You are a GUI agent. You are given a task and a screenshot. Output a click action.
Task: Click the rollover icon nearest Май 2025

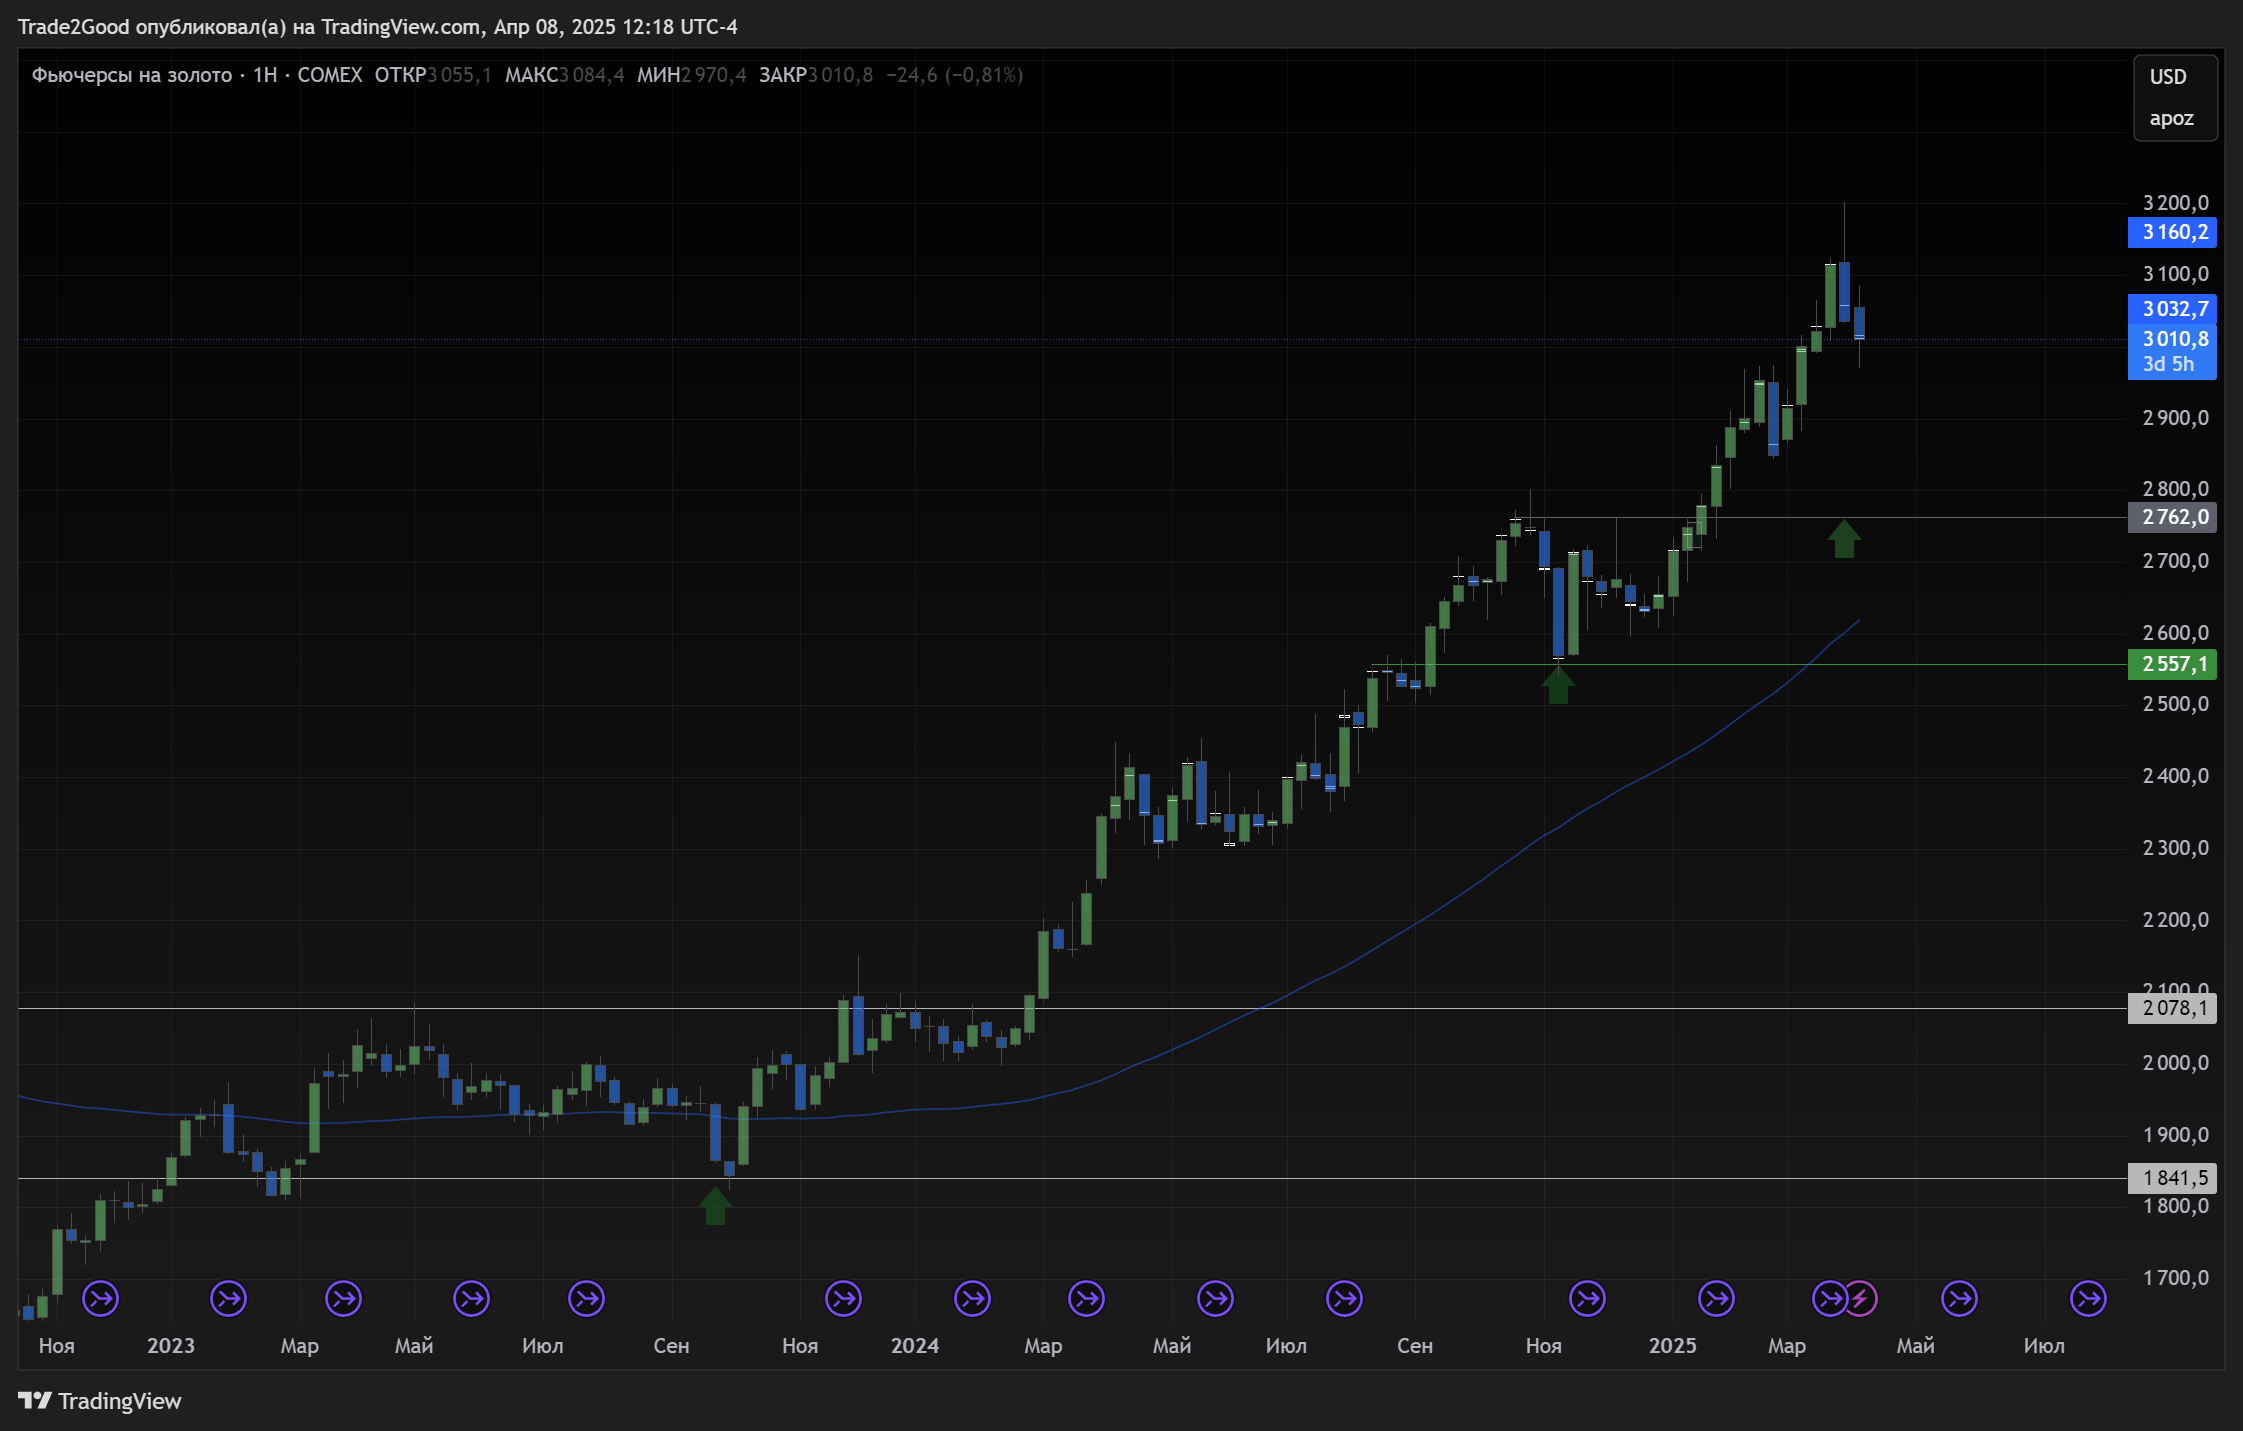click(1959, 1299)
